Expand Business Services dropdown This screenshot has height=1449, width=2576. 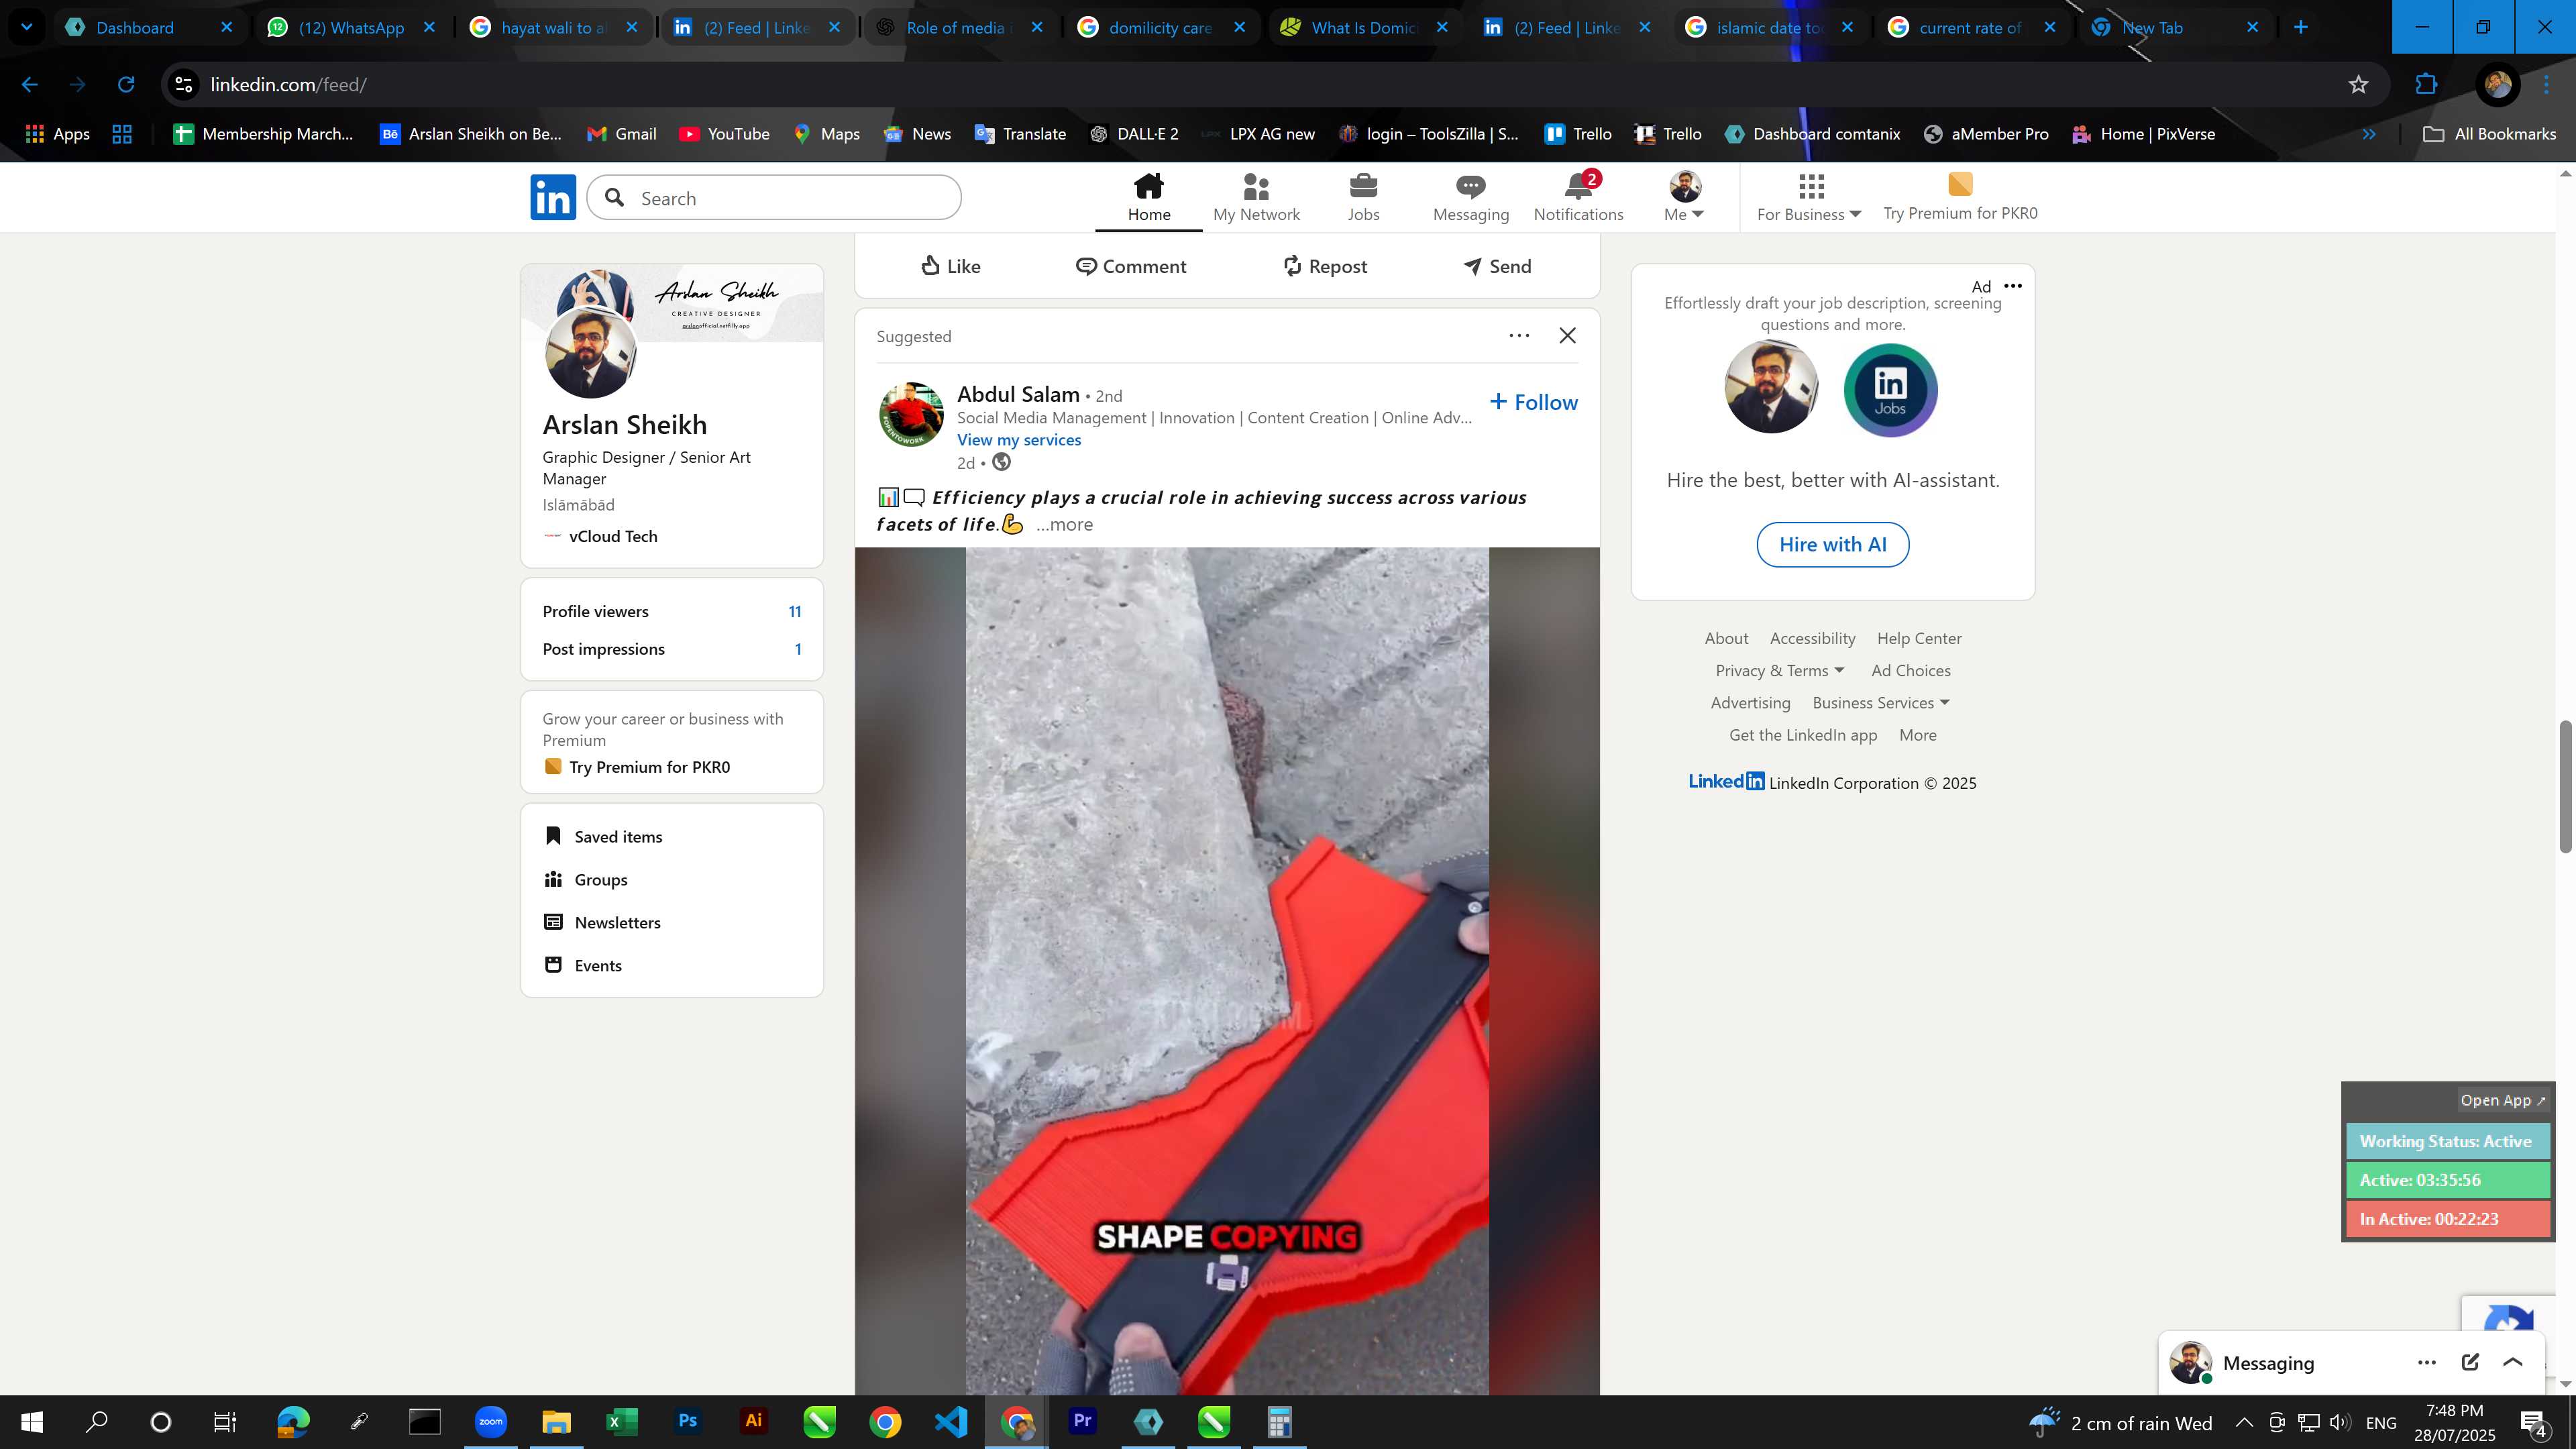click(1881, 702)
